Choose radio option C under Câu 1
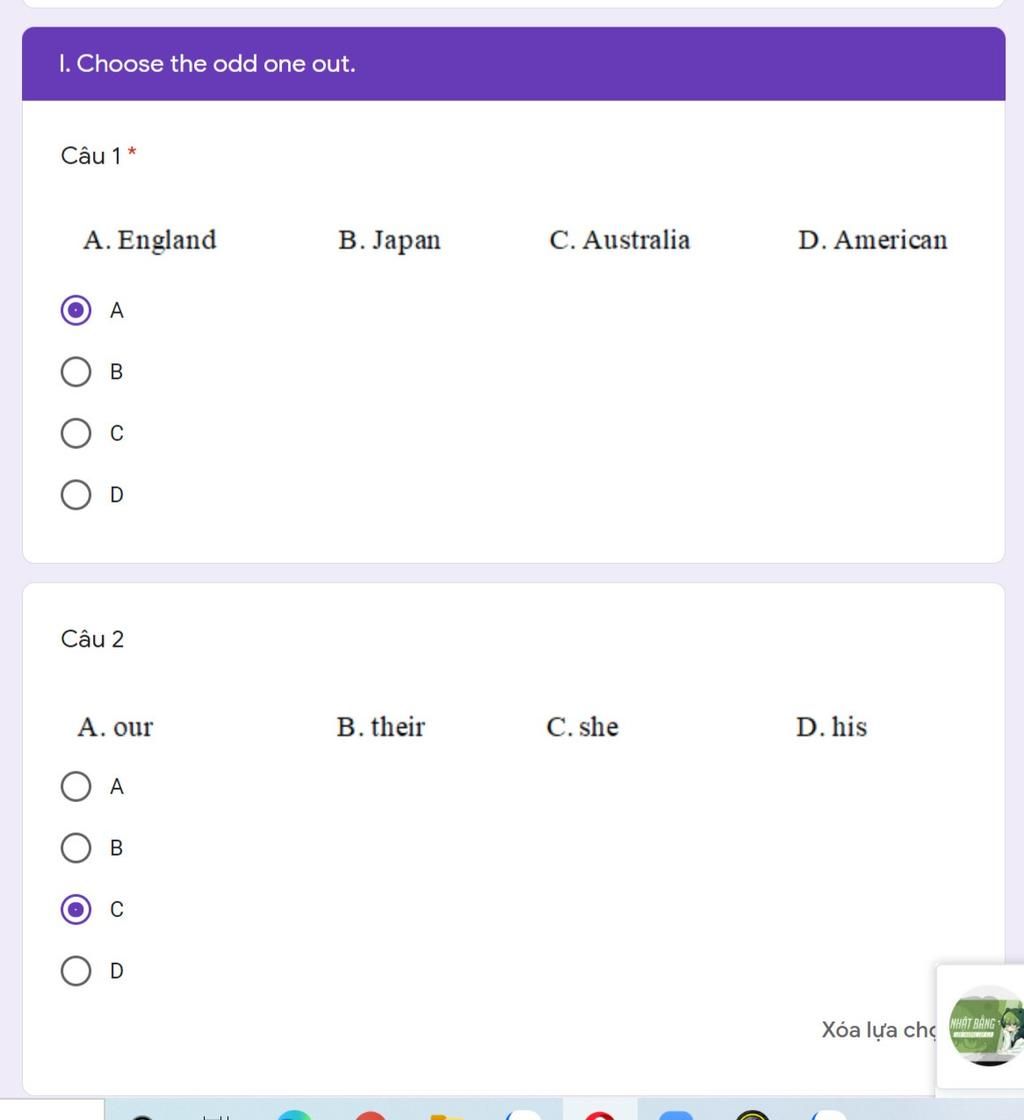This screenshot has height=1120, width=1024. point(76,433)
